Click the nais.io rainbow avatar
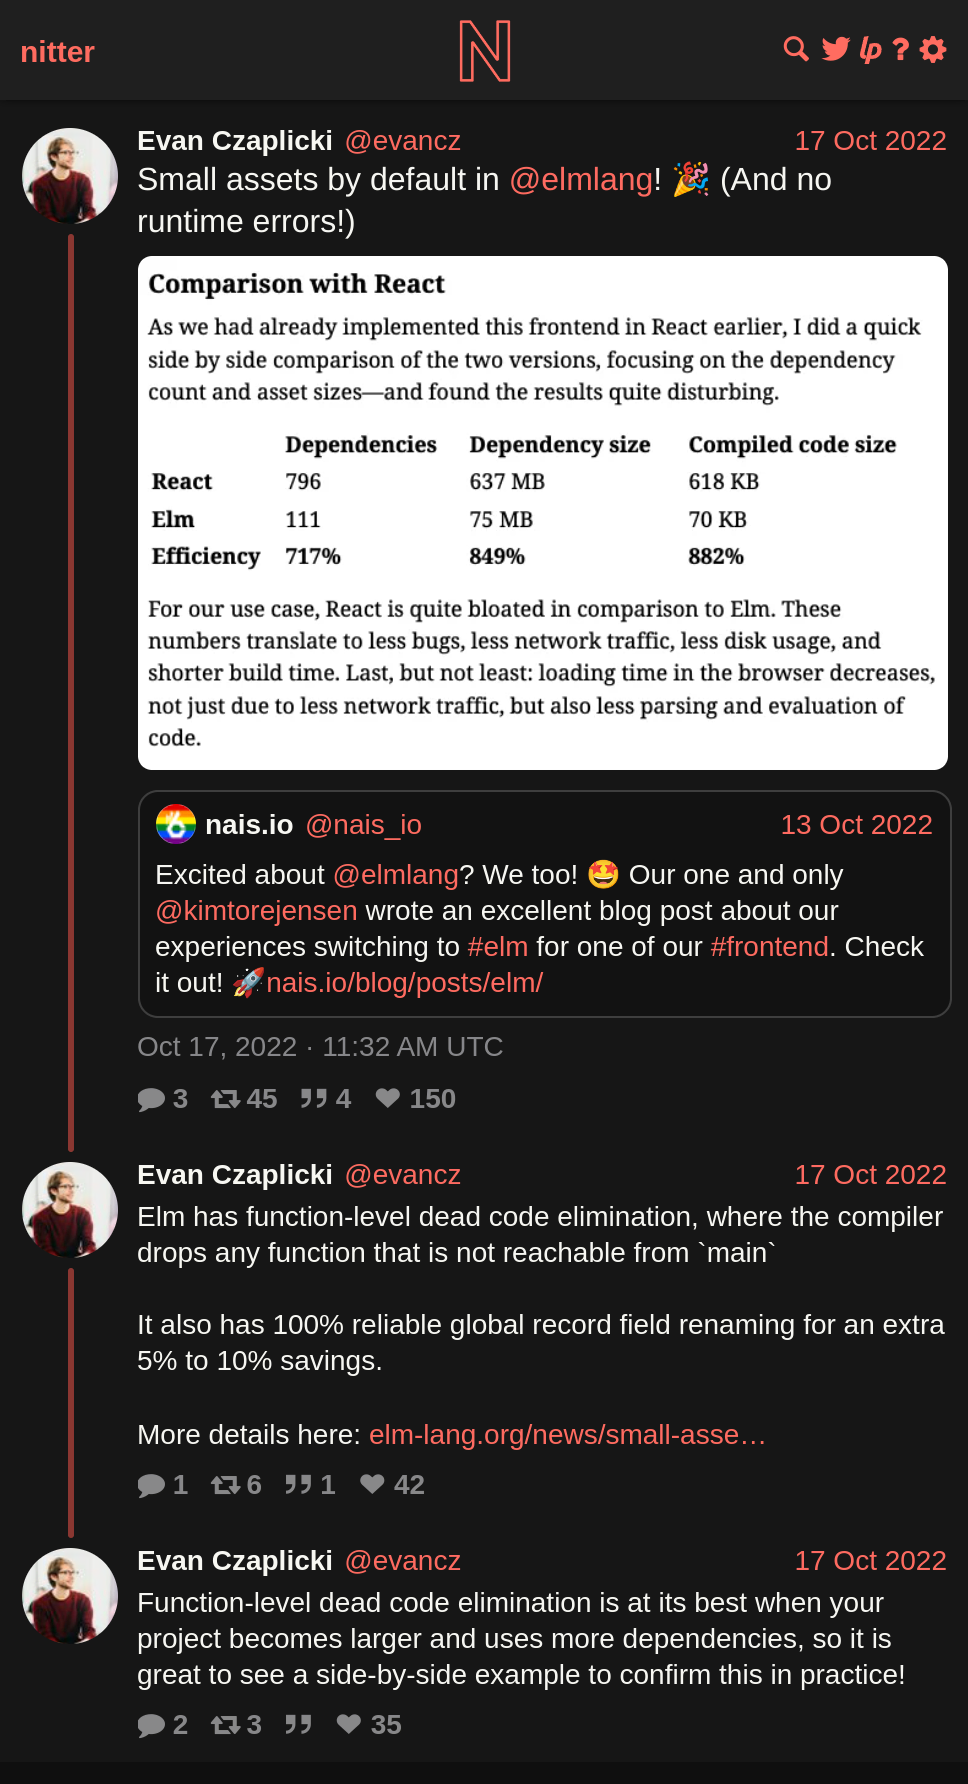 coord(176,825)
